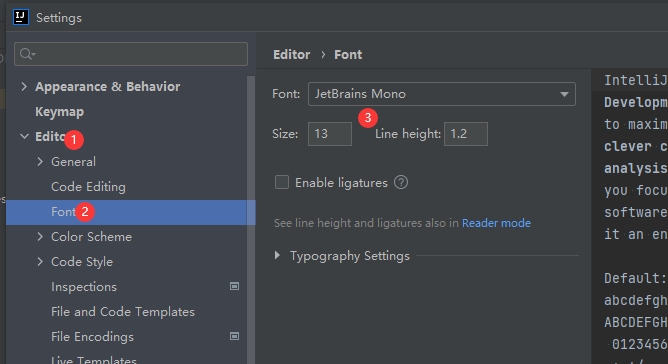Screen dimensions: 668x364
Task: Click red badge number 1
Action: click(x=74, y=139)
